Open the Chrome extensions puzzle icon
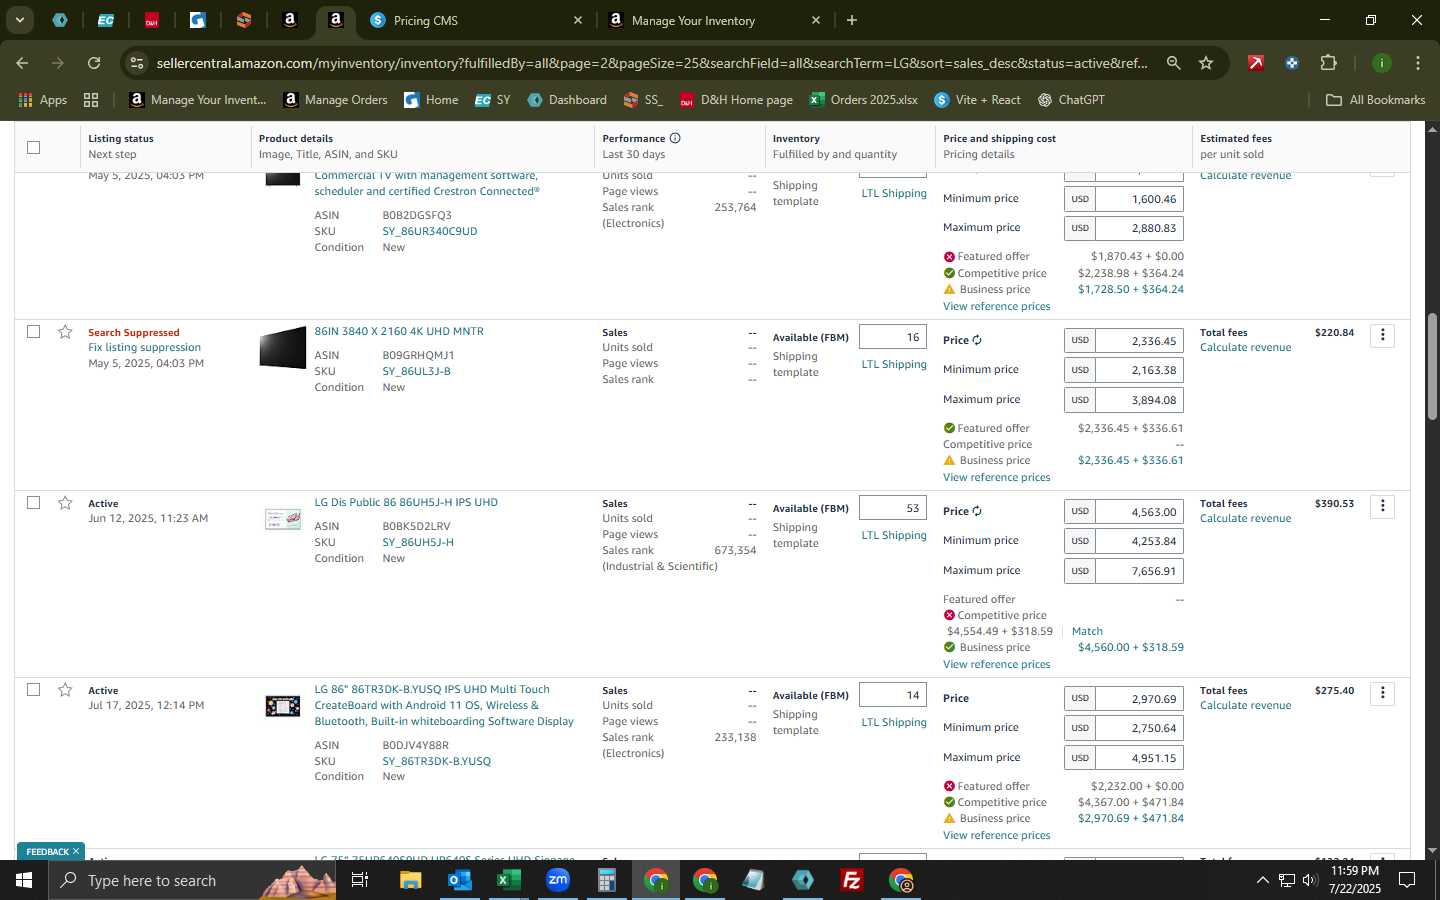Screen dimensions: 1440x900 click(1328, 63)
